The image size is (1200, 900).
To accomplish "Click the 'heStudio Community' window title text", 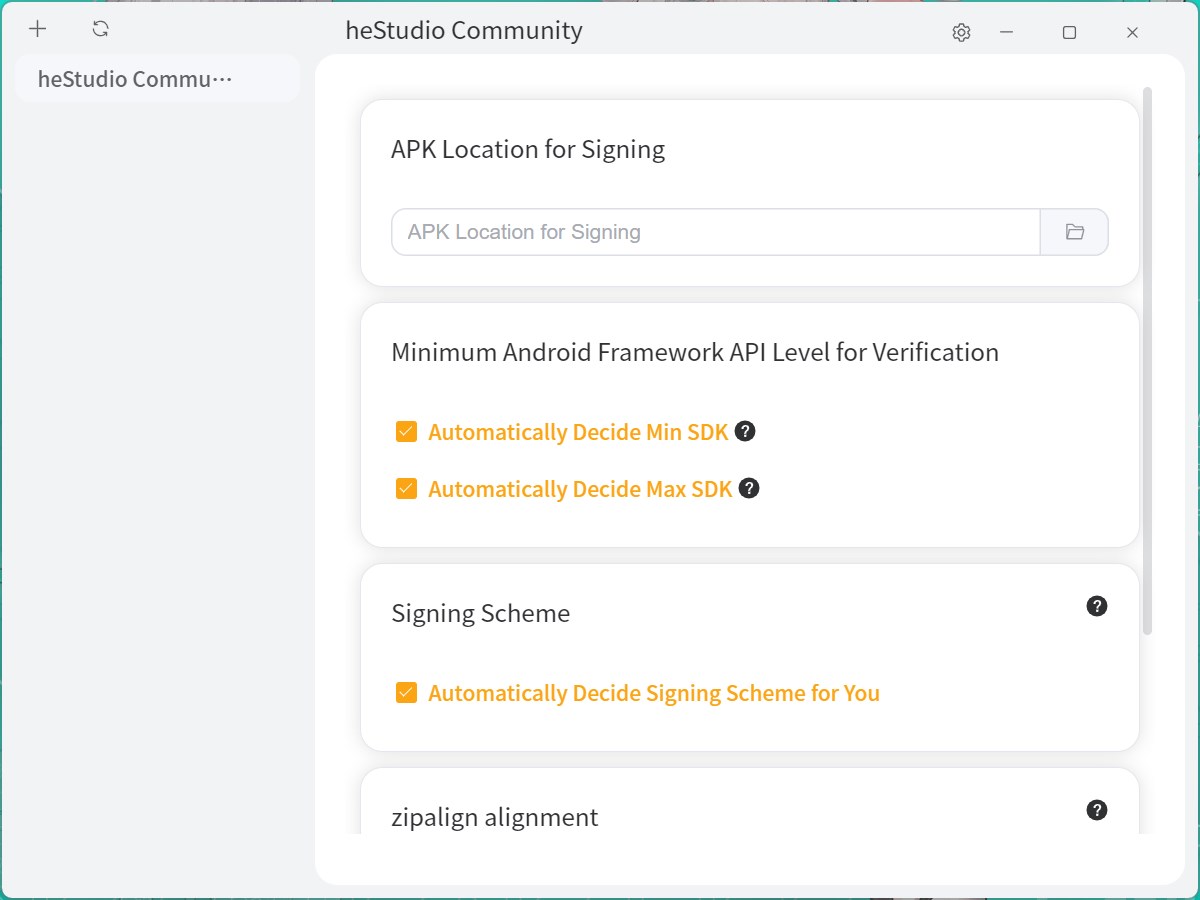I will tap(464, 30).
